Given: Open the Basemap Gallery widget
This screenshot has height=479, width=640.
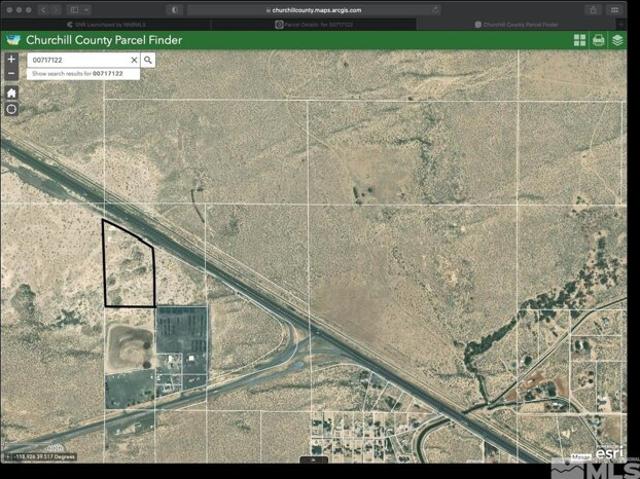Looking at the screenshot, I should 579,40.
